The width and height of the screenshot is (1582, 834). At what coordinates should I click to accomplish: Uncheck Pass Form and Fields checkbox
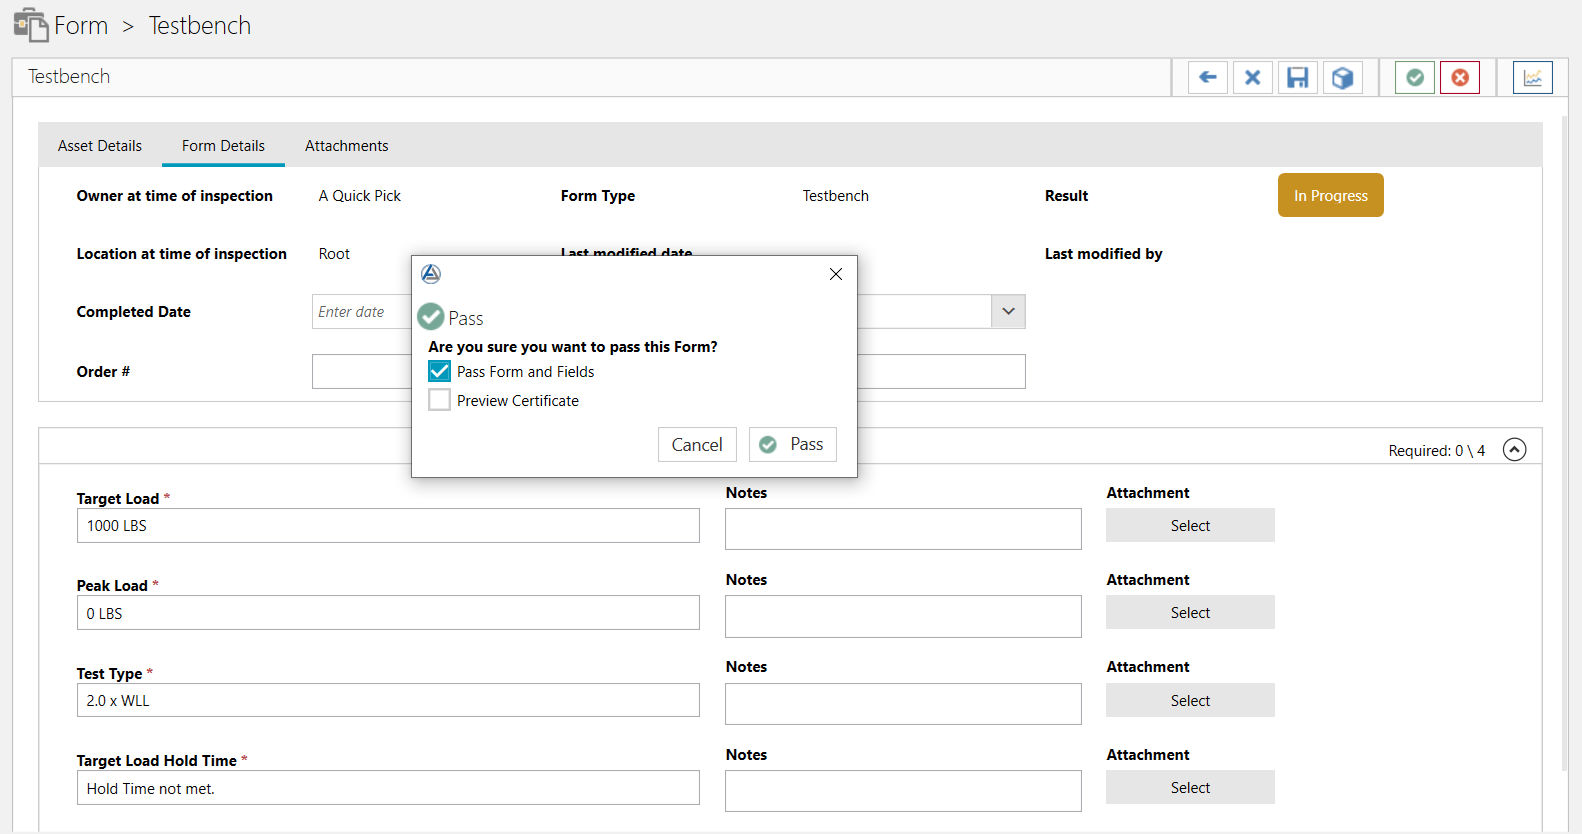click(439, 371)
